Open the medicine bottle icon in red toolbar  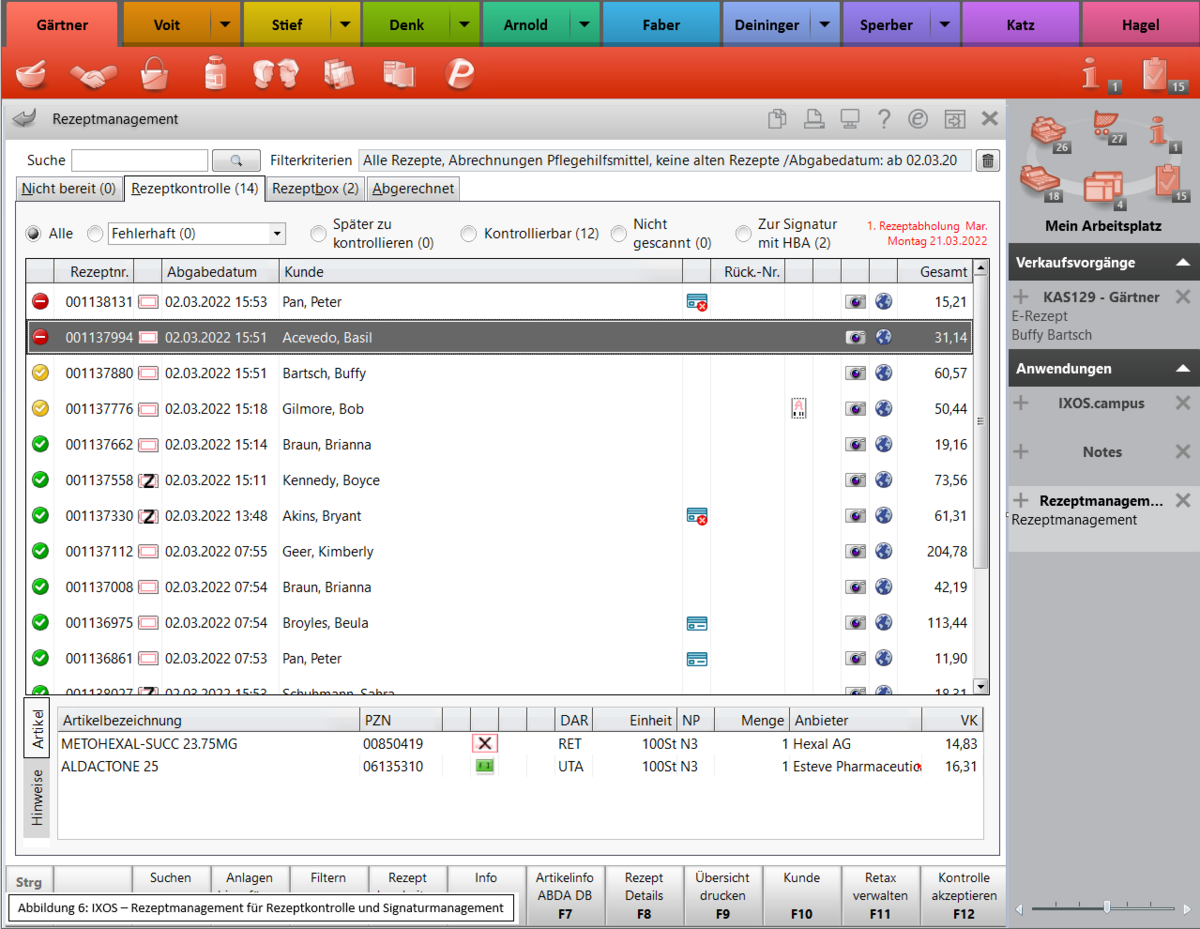(x=214, y=74)
